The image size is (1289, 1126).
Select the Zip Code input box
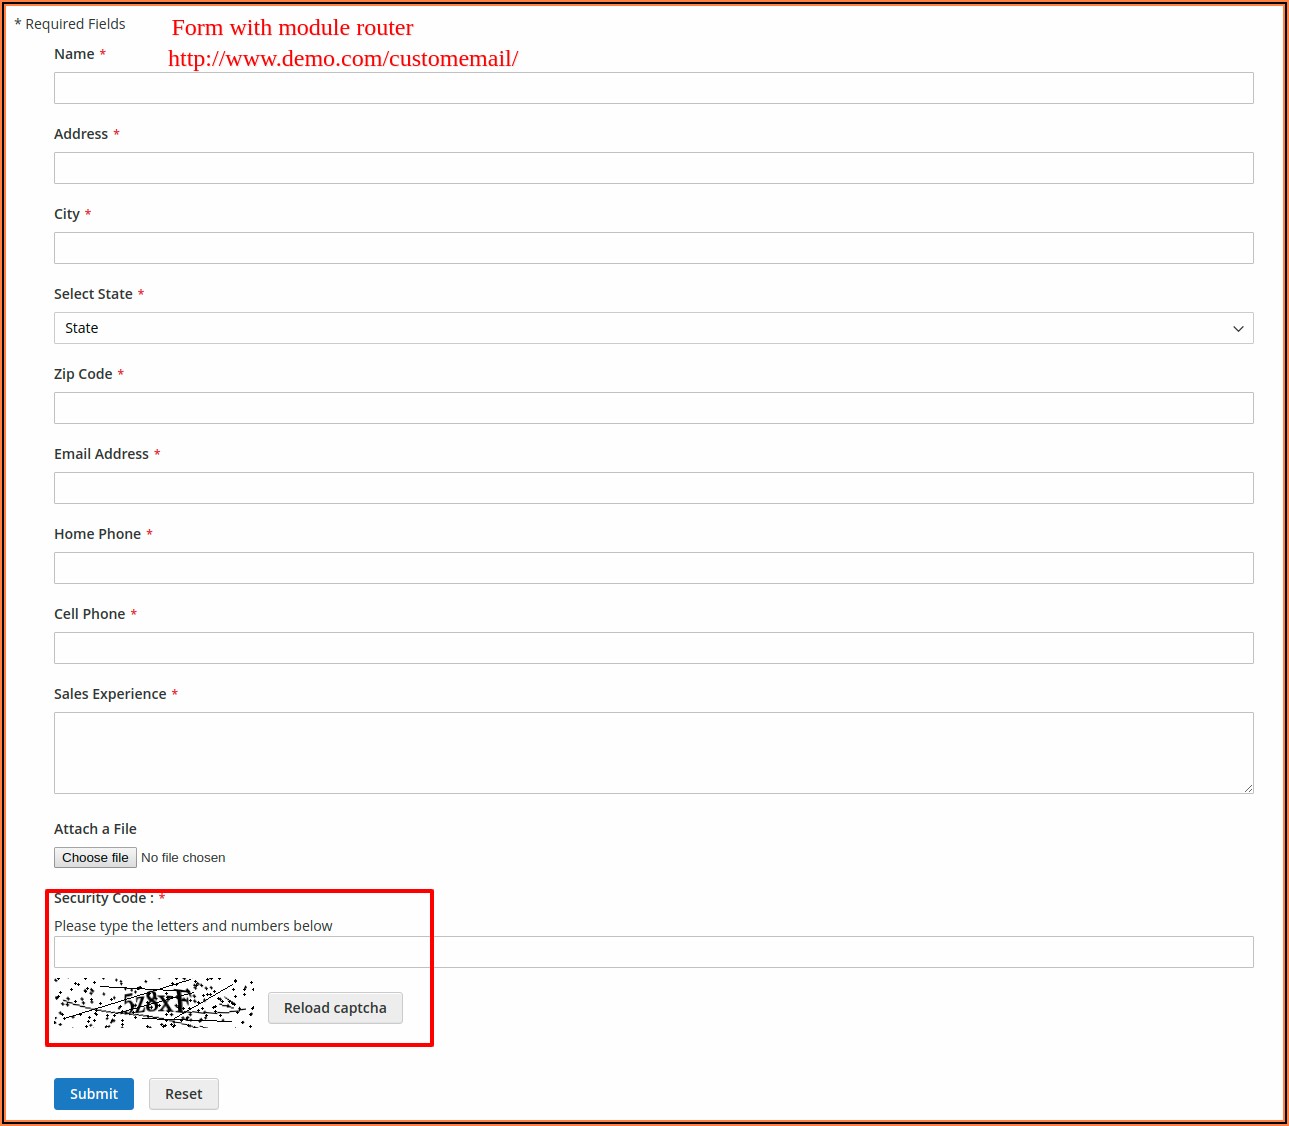click(653, 408)
